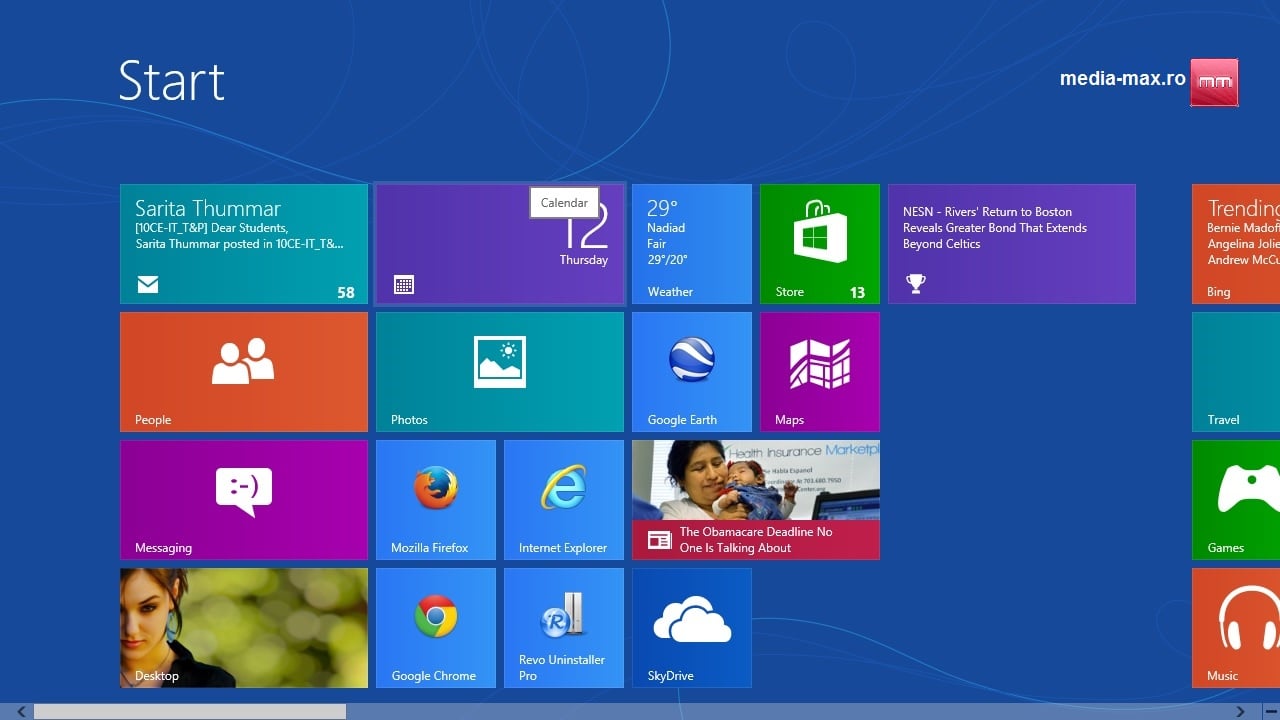Image resolution: width=1280 pixels, height=720 pixels.
Task: Open the Mail tile from Sarita Thummar
Action: [244, 244]
